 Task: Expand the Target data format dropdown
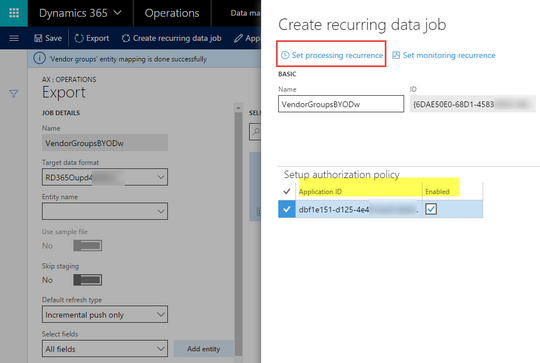point(105,177)
